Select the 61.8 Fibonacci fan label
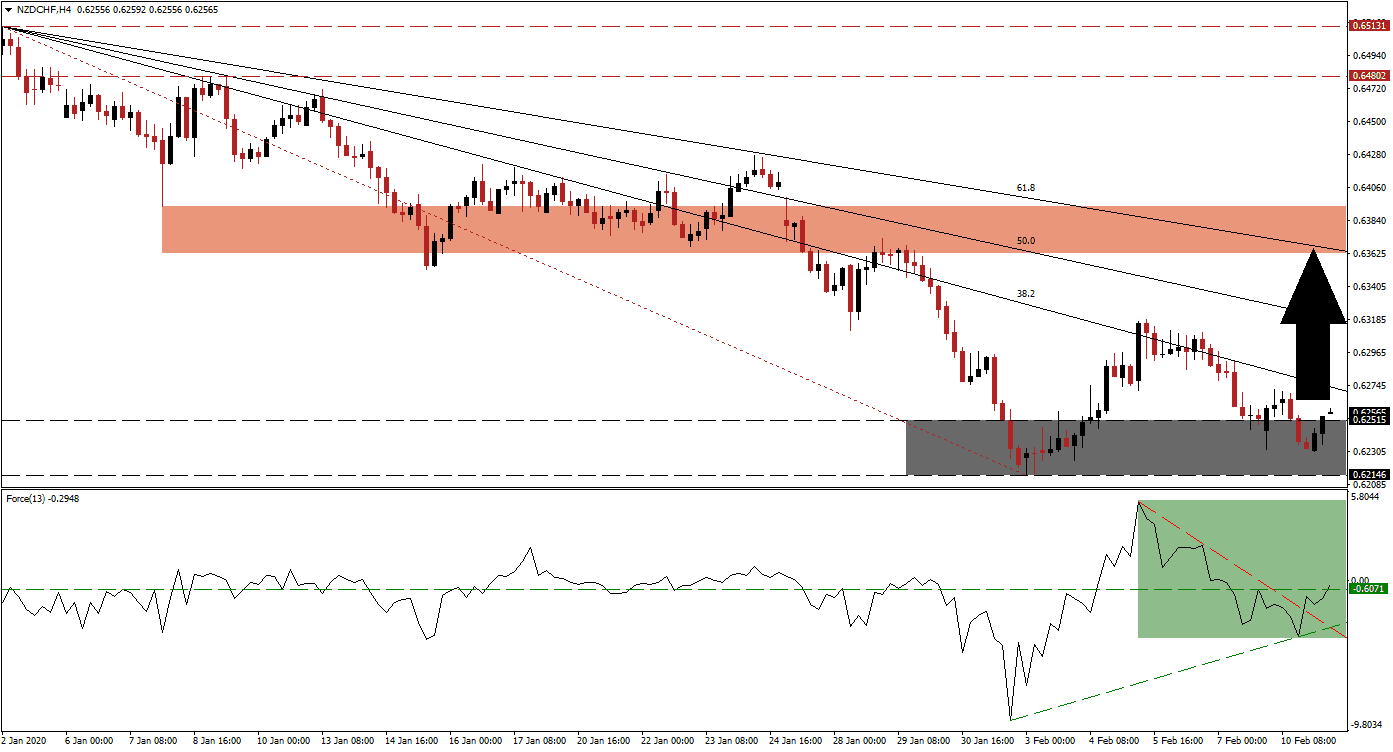Image resolution: width=1393 pixels, height=752 pixels. click(x=1025, y=187)
